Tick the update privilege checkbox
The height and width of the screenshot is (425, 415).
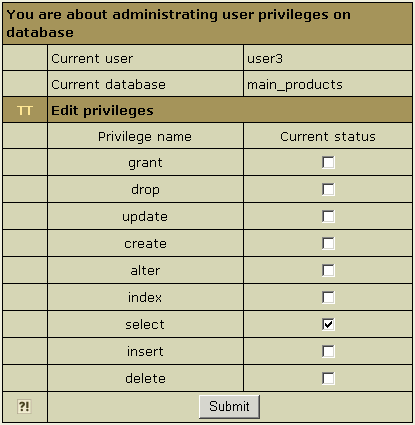click(328, 217)
